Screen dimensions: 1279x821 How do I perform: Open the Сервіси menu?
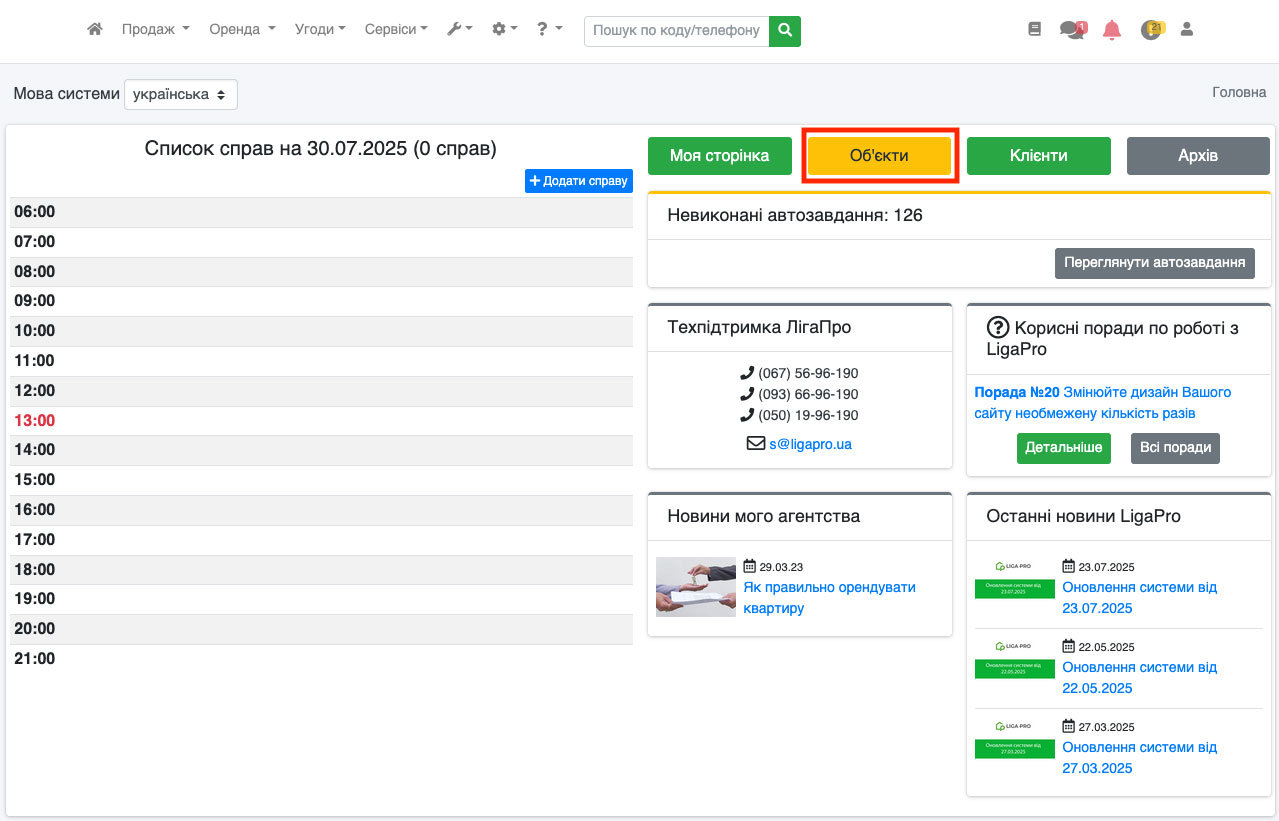pyautogui.click(x=396, y=30)
